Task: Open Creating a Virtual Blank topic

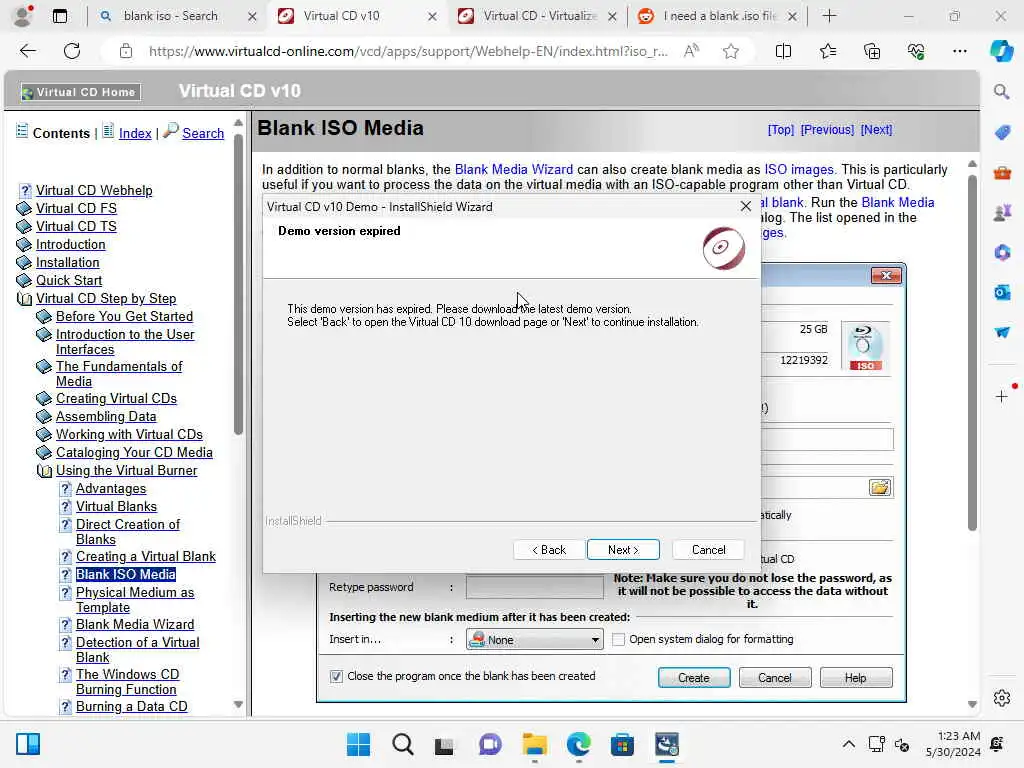Action: (x=146, y=556)
